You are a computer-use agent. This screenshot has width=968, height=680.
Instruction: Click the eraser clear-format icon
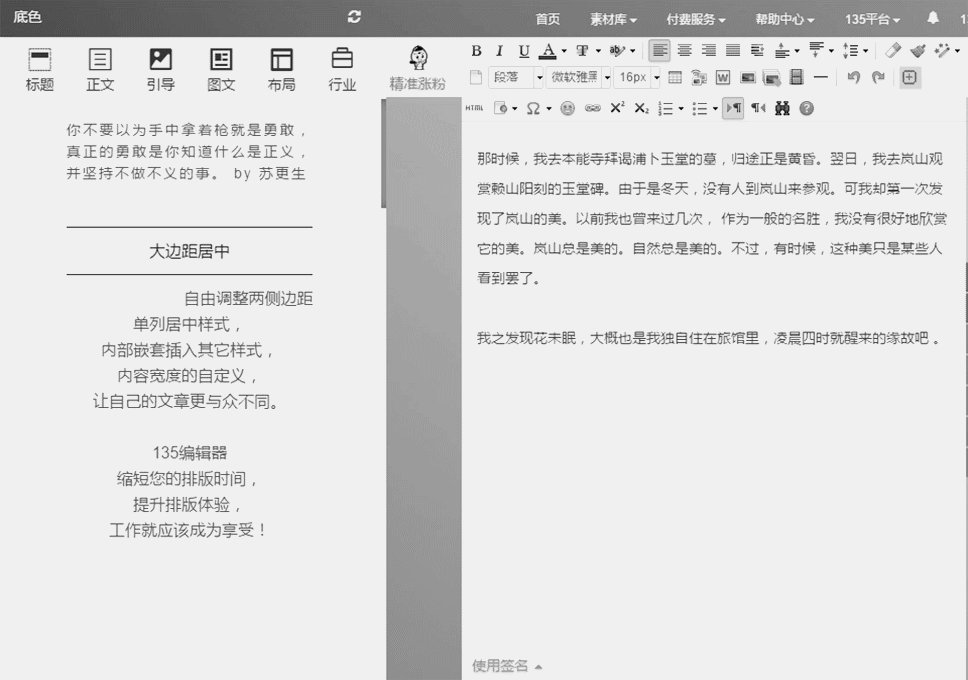(893, 51)
